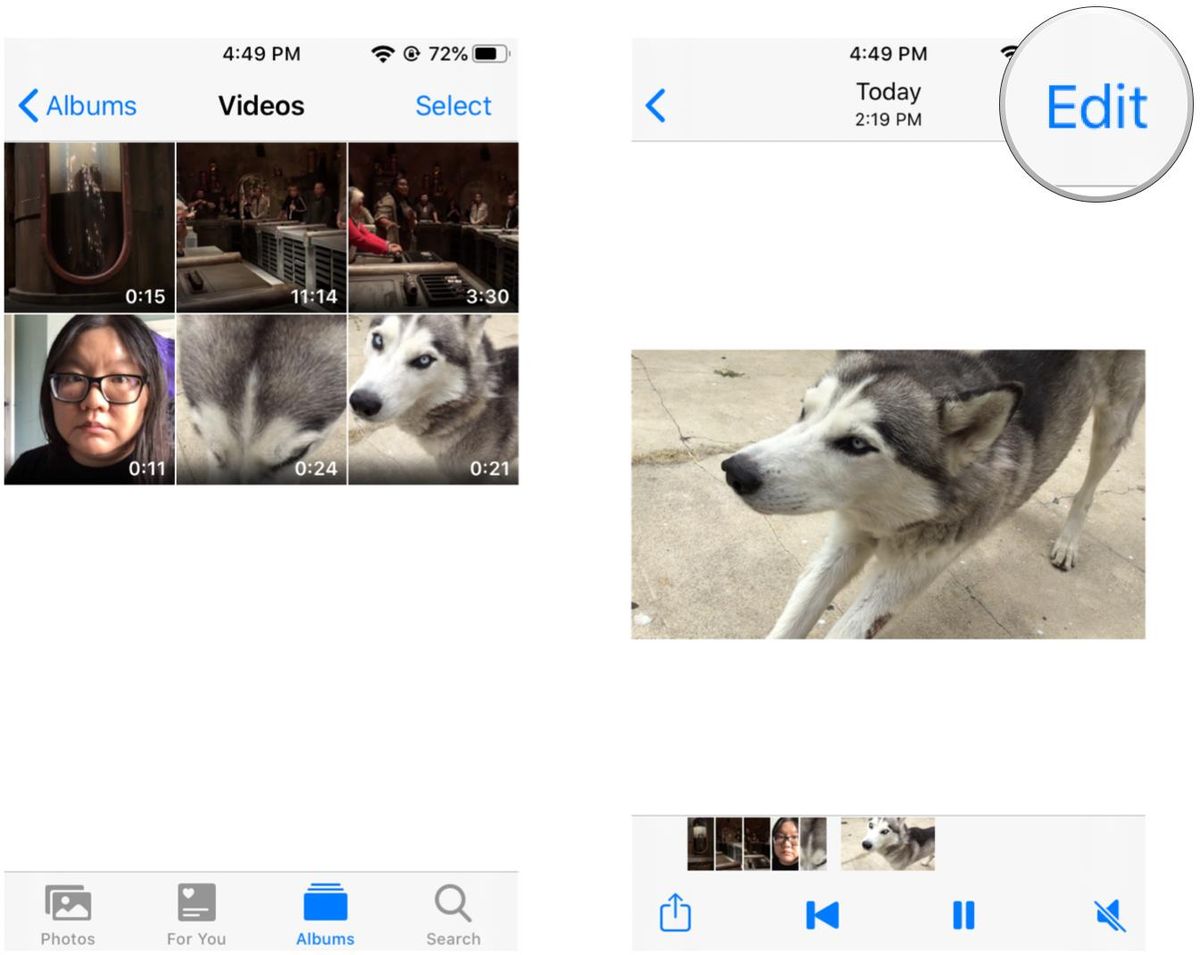The width and height of the screenshot is (1200, 955).
Task: Tap the Videos album title
Action: click(261, 105)
